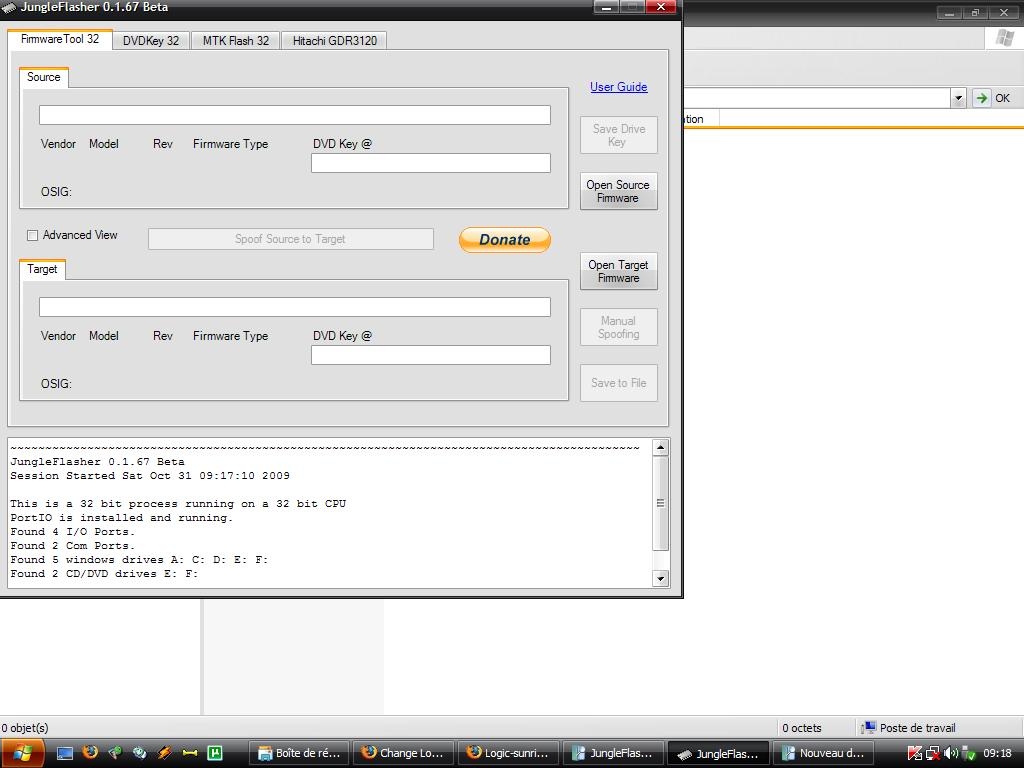Screen dimensions: 1024x768
Task: Click the teal disc quick launch icon
Action: [x=140, y=752]
